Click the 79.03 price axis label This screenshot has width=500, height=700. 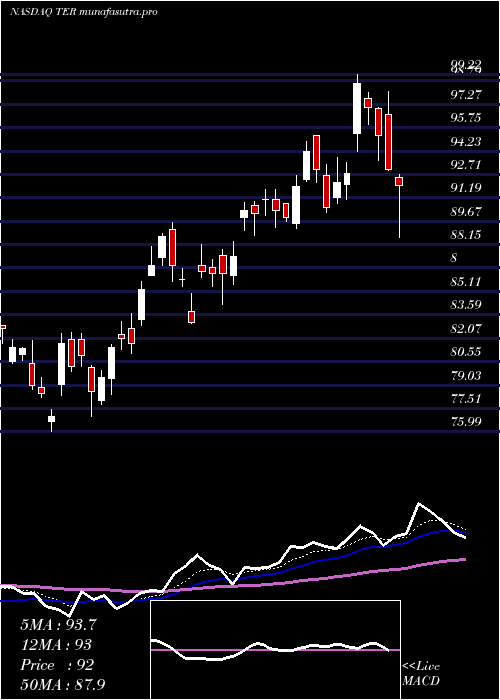pos(466,375)
